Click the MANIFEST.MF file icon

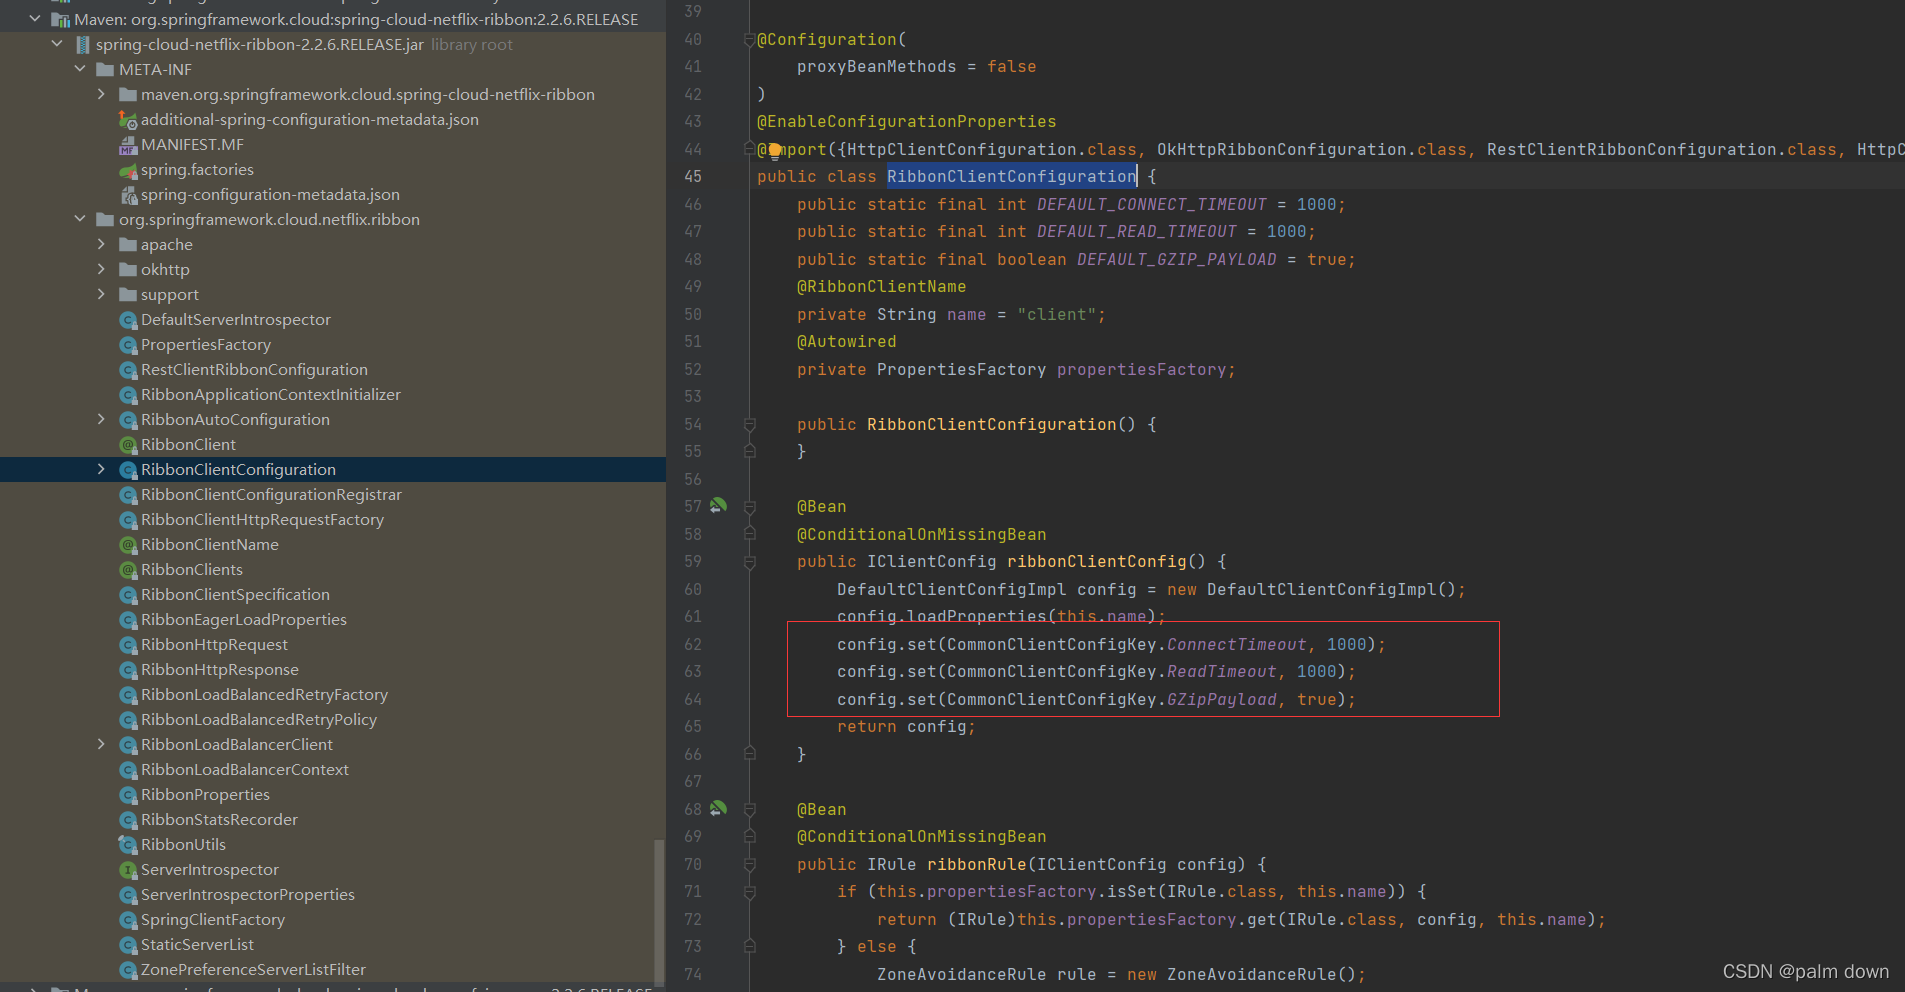pyautogui.click(x=128, y=145)
